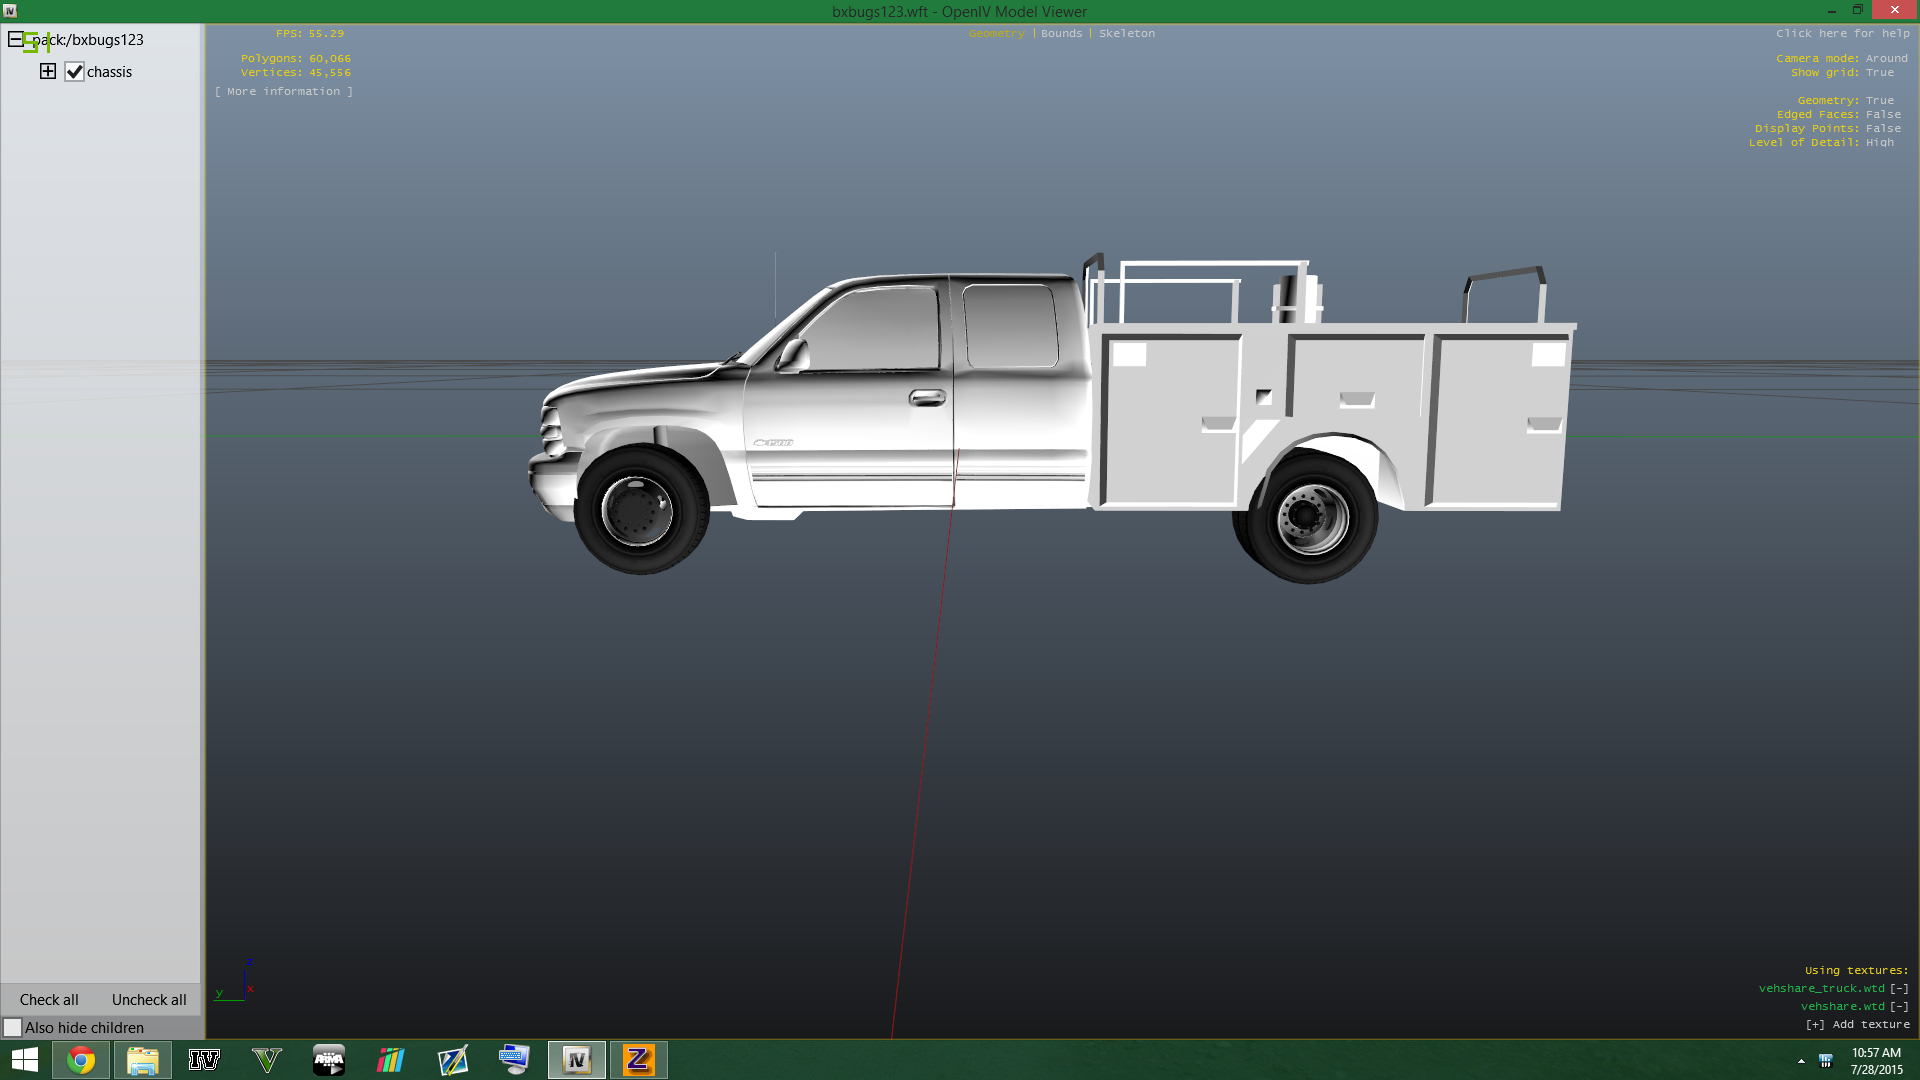Image resolution: width=1920 pixels, height=1080 pixels.
Task: Launch GTA V taskbar shortcut
Action: click(x=266, y=1060)
